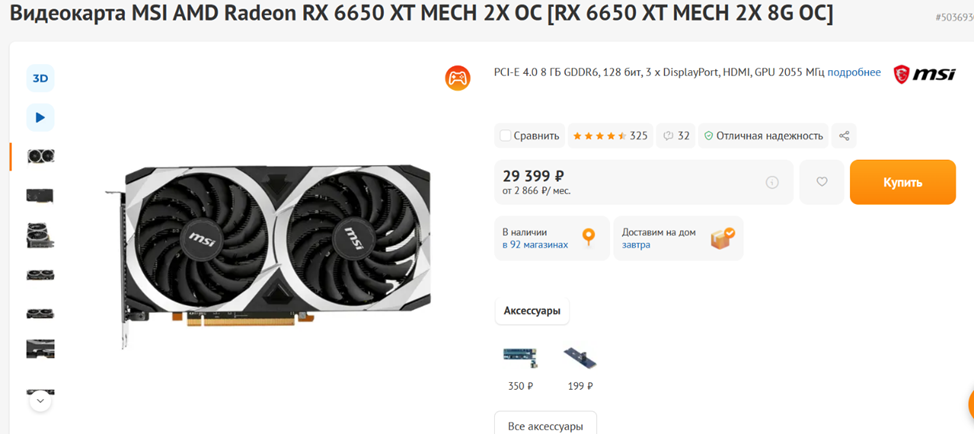
Task: Open the Аксессуары tab
Action: click(x=532, y=310)
